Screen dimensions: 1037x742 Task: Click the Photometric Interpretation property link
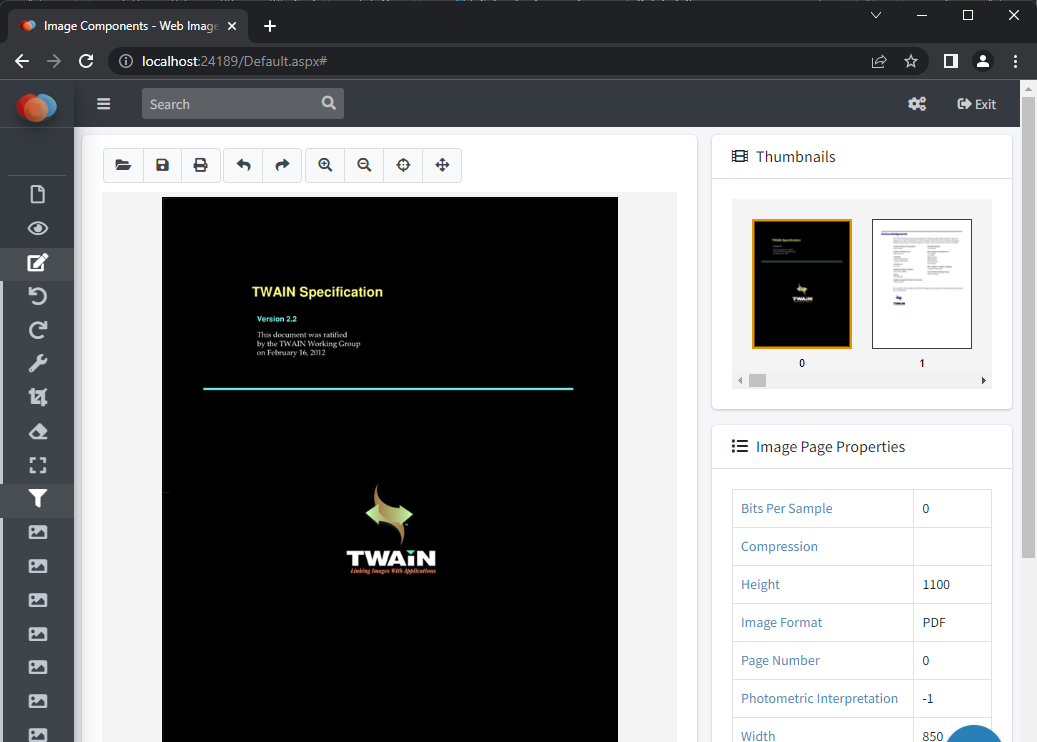point(819,698)
